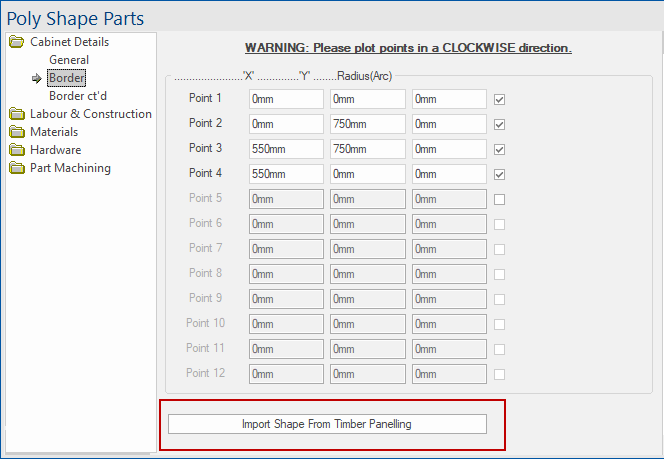Uncheck the Point 4 checkbox
664x459 pixels.
(499, 174)
